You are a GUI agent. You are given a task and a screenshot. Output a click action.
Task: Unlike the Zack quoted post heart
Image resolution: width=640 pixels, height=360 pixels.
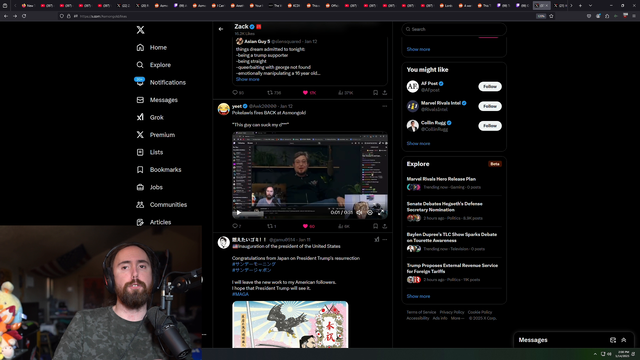[x=305, y=93]
